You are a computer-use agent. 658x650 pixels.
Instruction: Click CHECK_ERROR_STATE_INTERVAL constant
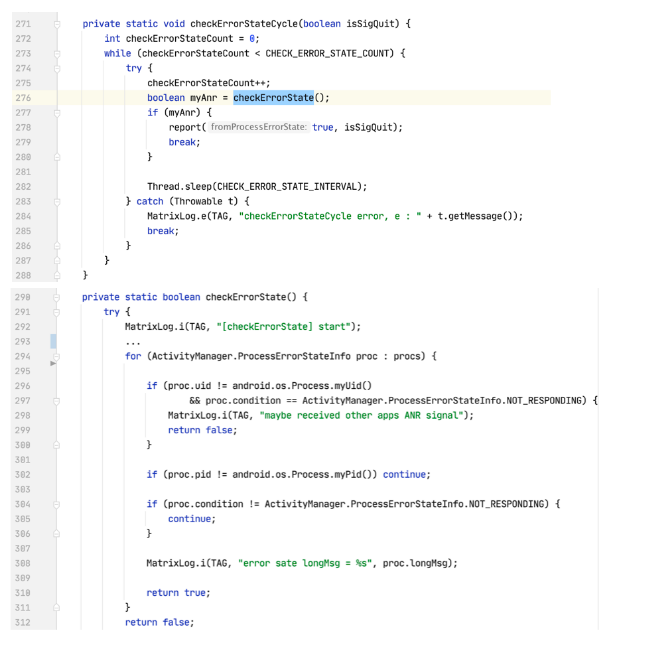[287, 187]
